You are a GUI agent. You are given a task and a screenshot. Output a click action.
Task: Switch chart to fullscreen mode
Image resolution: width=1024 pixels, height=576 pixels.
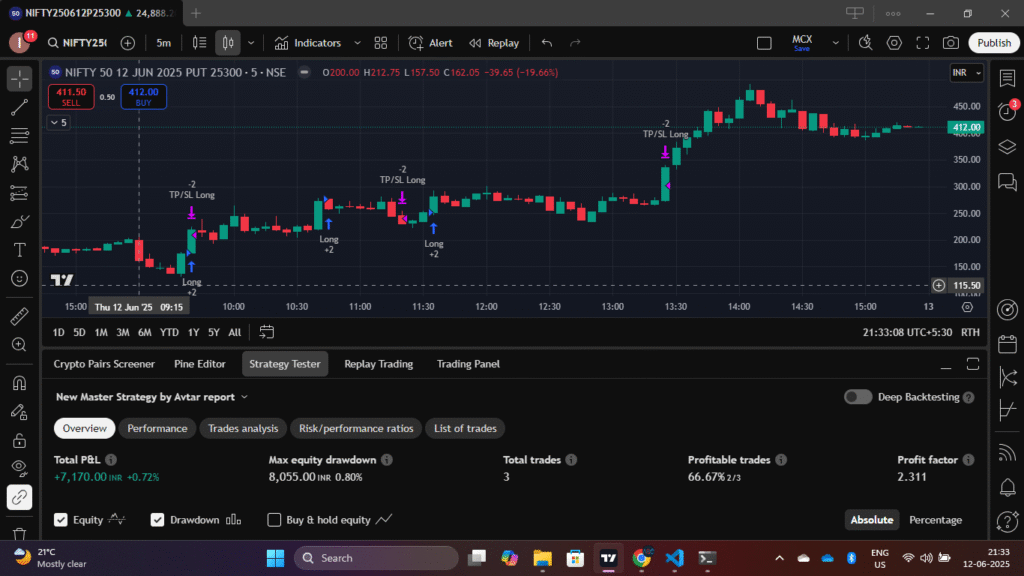coord(923,43)
